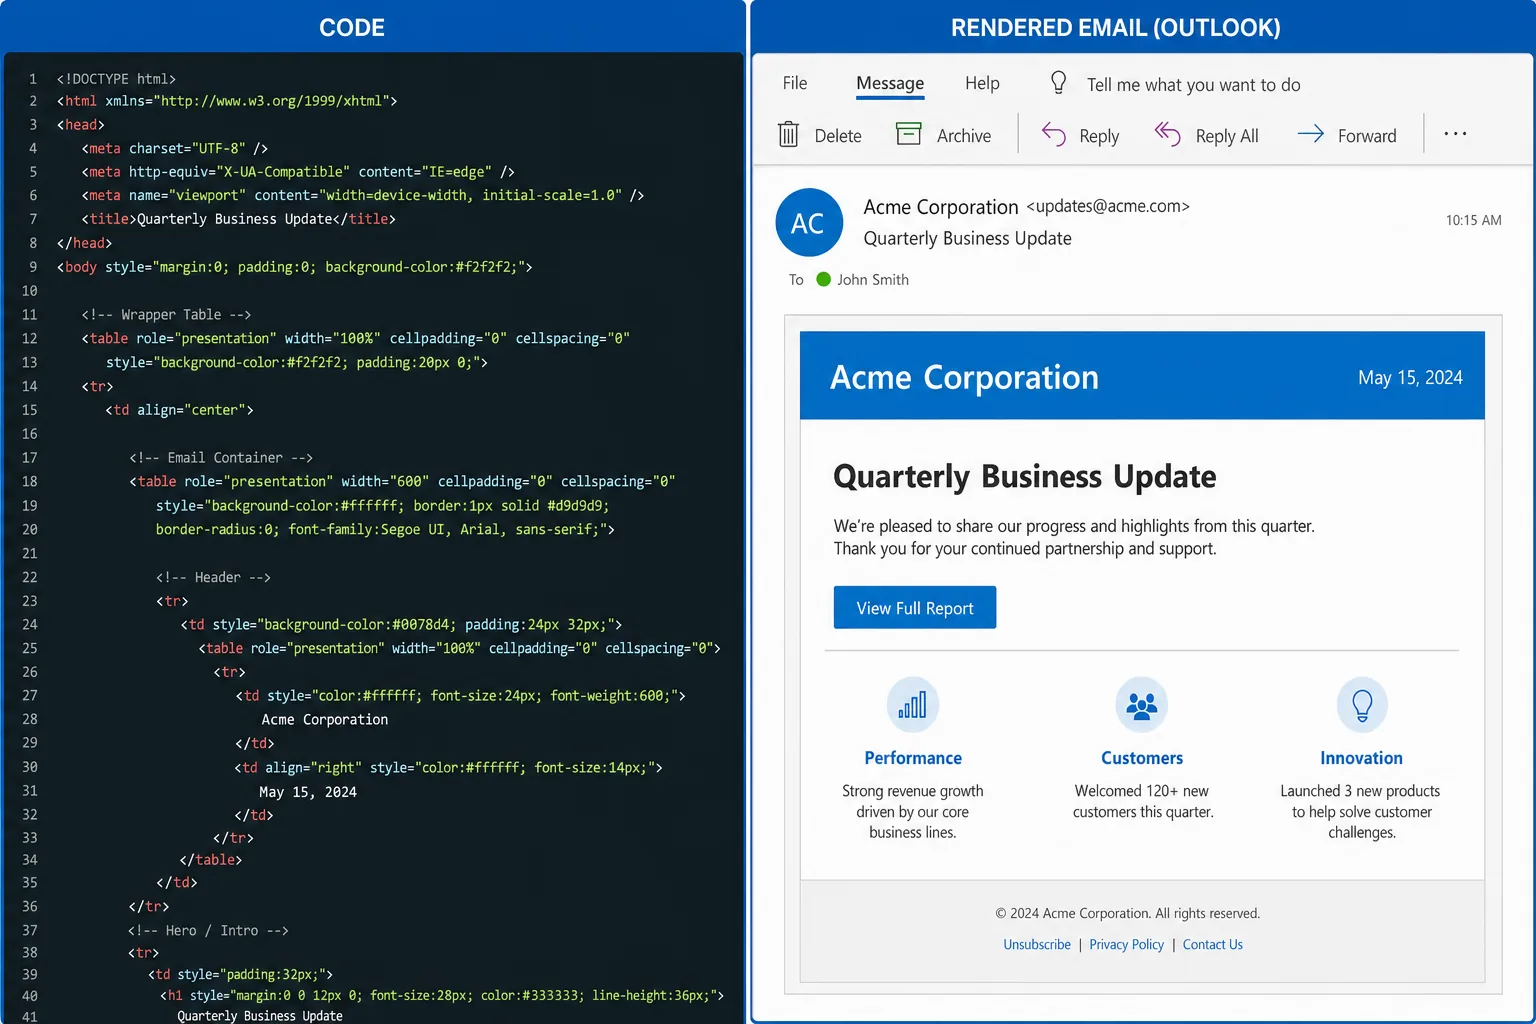Viewport: 1536px width, 1024px height.
Task: Click the Acme Corporation banner title
Action: click(964, 377)
